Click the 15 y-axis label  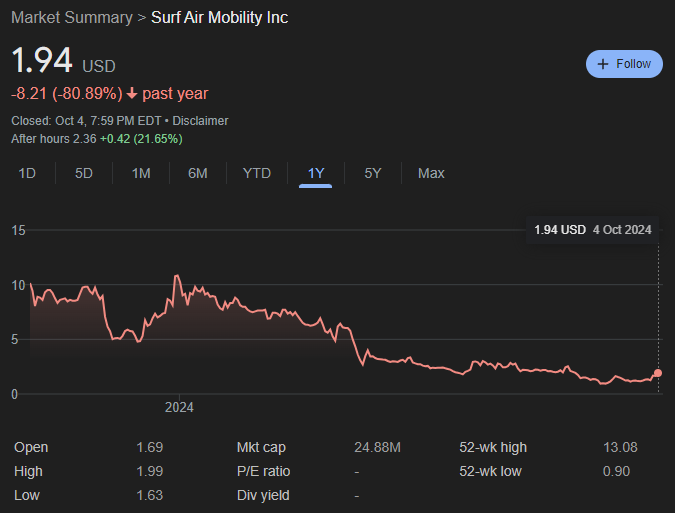coord(19,231)
